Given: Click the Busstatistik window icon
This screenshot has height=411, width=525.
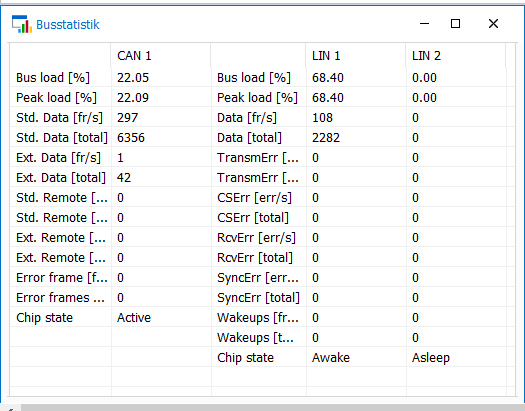Looking at the screenshot, I should click(22, 24).
